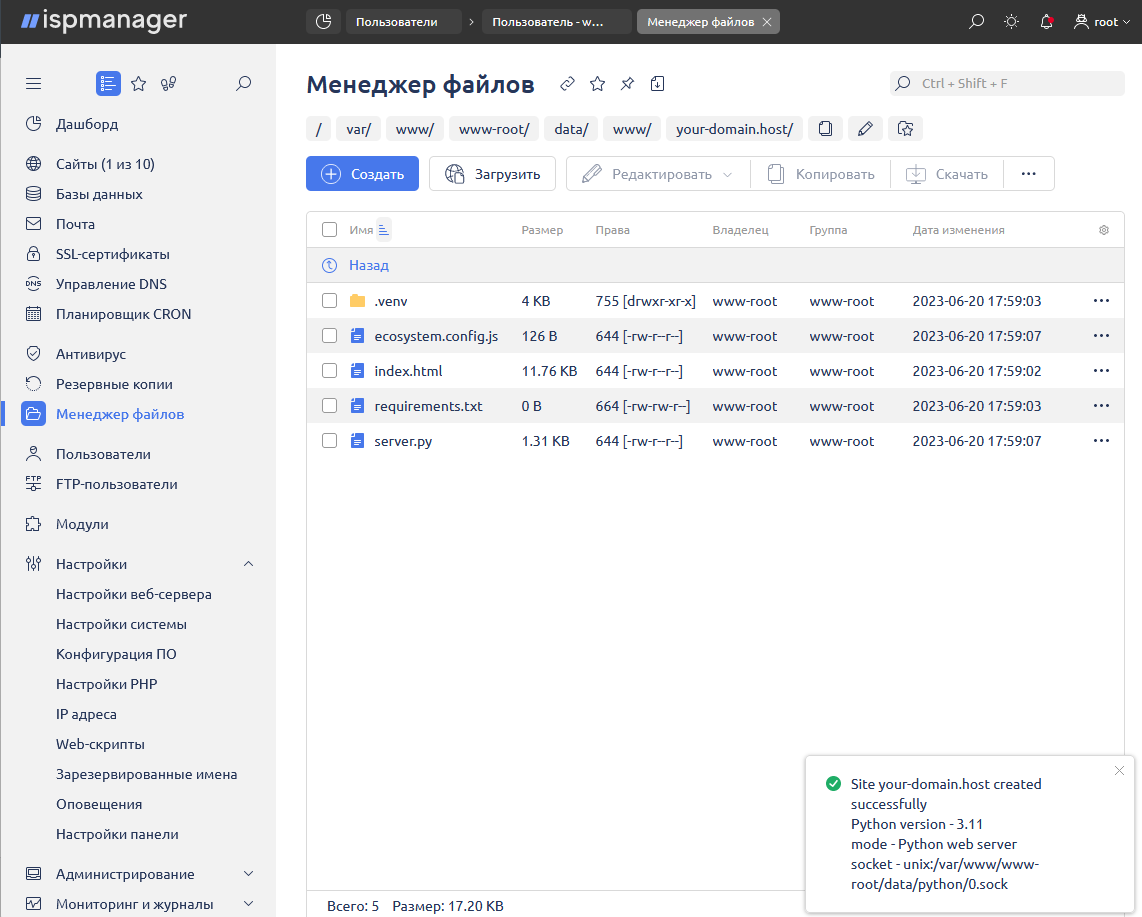Add current folder to favorites via breadcrumb star icon

pyautogui.click(x=905, y=128)
